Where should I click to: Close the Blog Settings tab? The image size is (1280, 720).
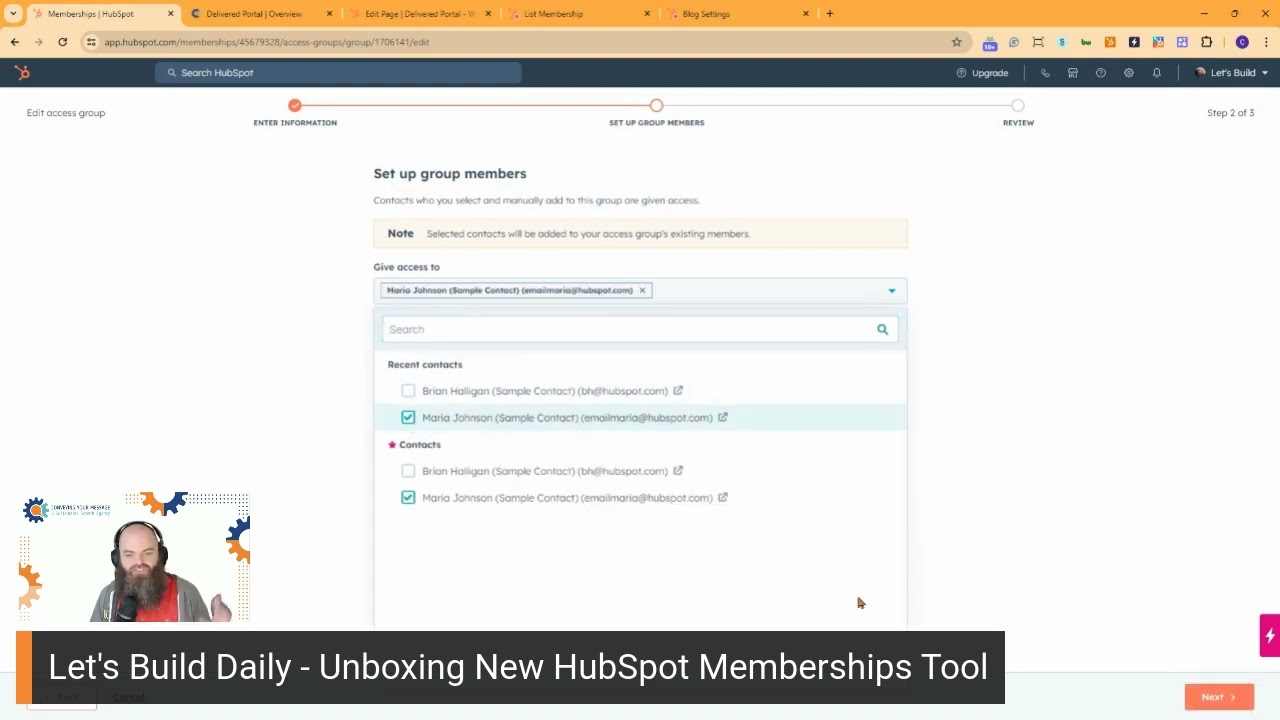click(805, 14)
